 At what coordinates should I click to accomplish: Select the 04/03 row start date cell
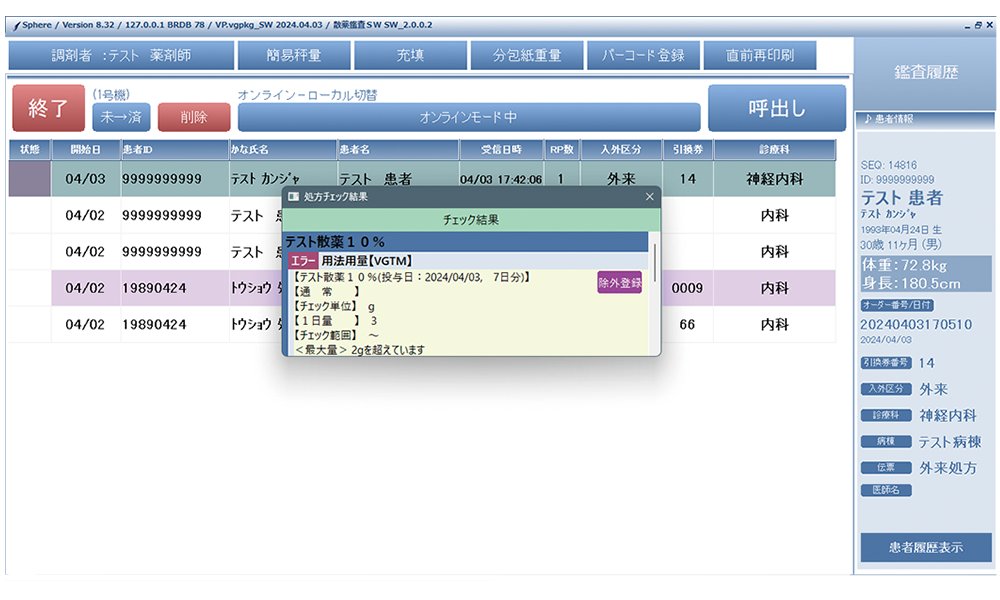tap(85, 179)
